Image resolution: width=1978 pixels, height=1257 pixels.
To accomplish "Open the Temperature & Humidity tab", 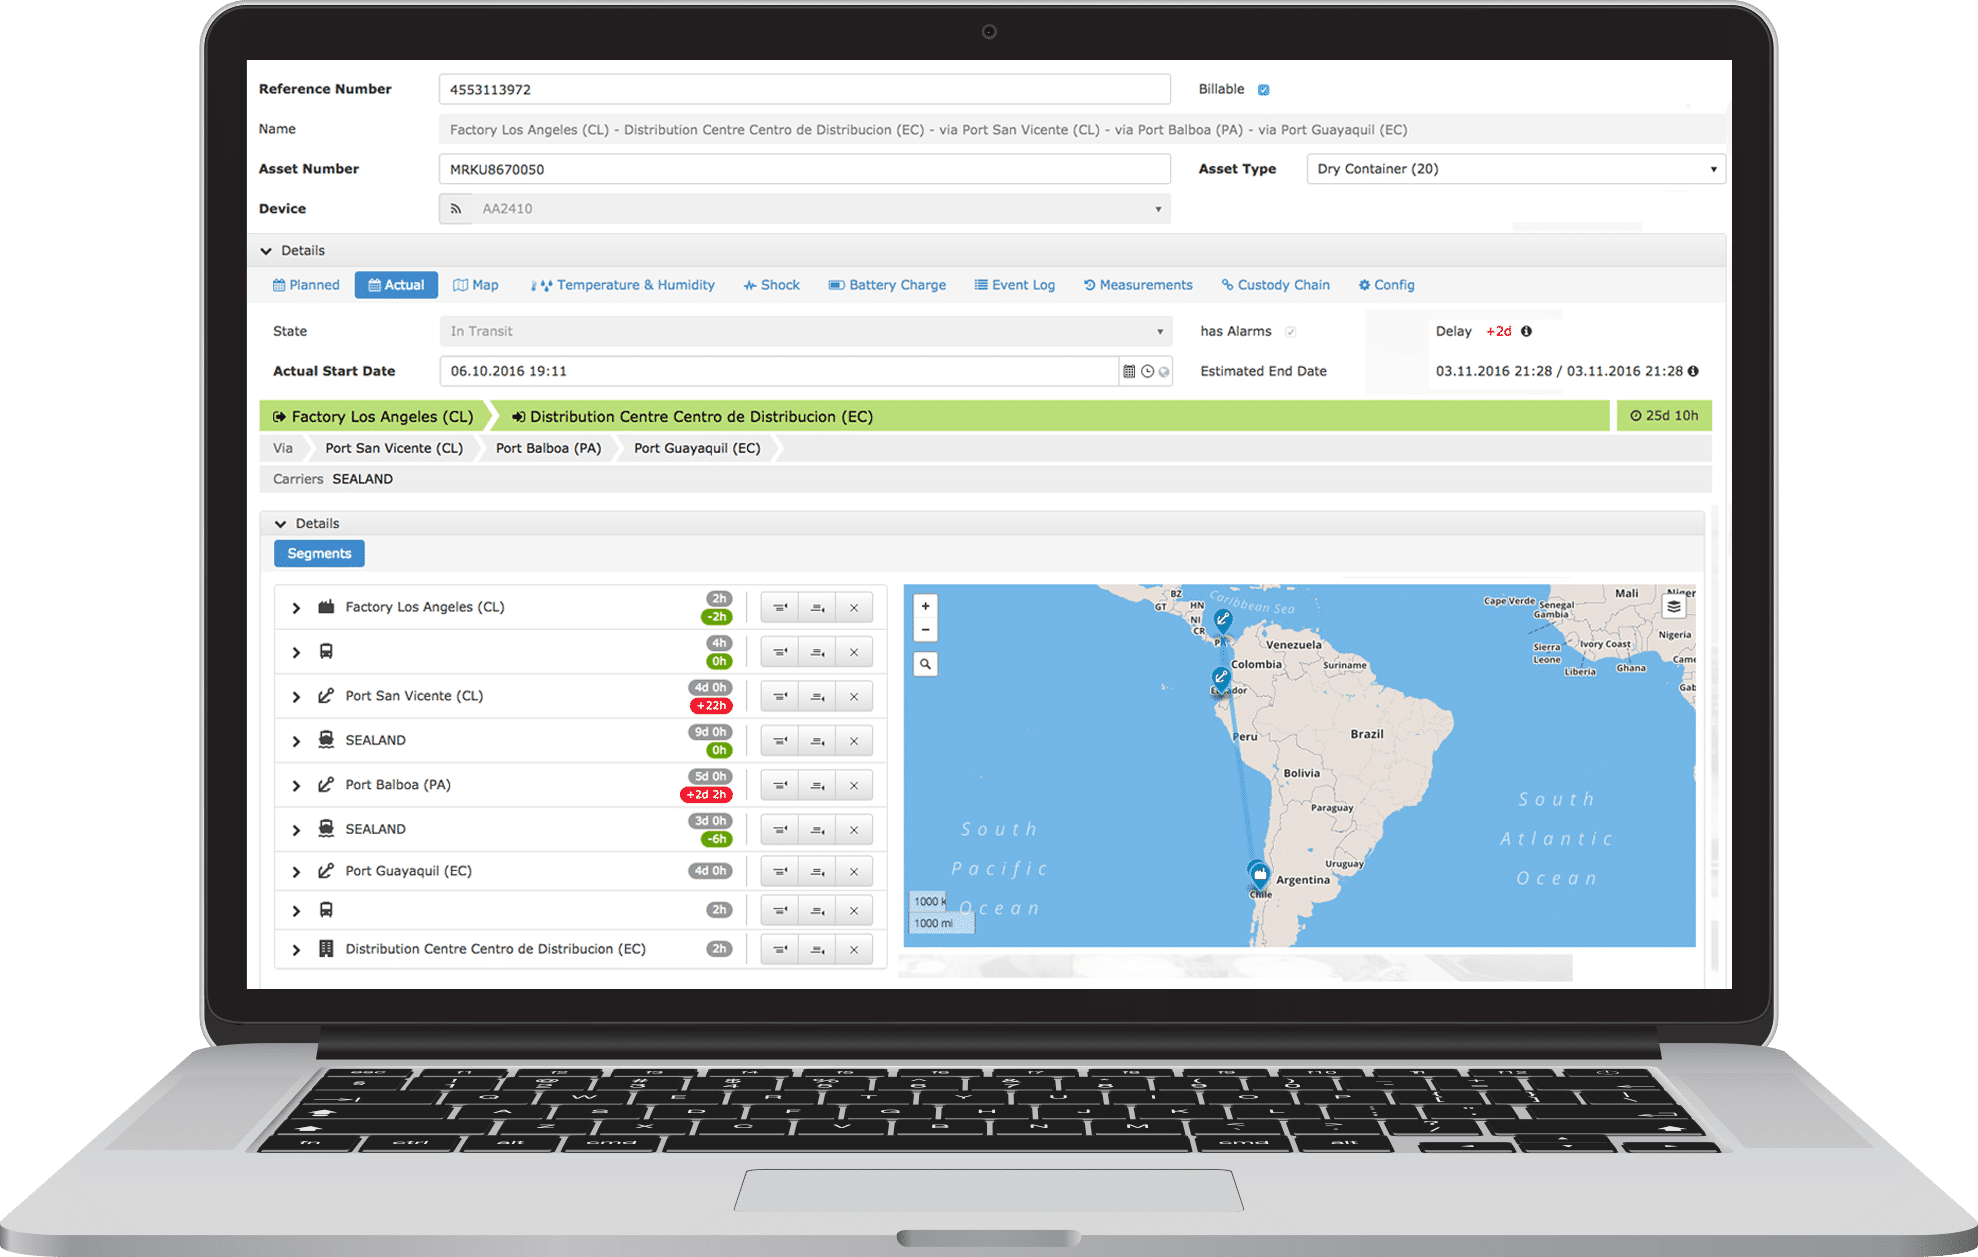I will (622, 285).
